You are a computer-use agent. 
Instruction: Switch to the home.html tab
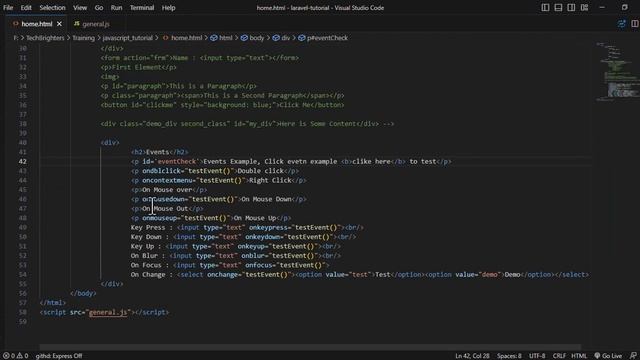[37, 24]
